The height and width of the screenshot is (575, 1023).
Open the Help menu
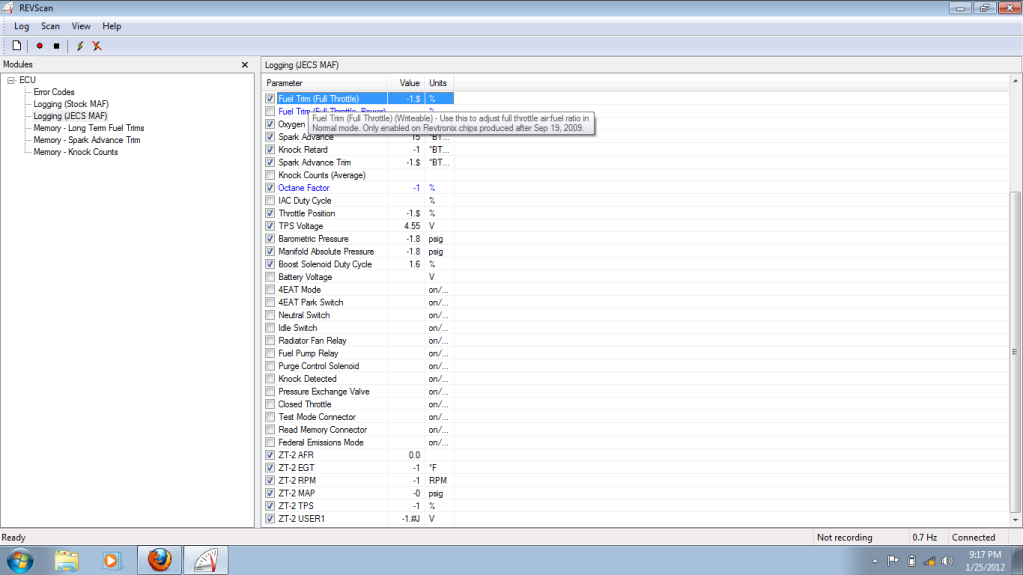pyautogui.click(x=112, y=26)
